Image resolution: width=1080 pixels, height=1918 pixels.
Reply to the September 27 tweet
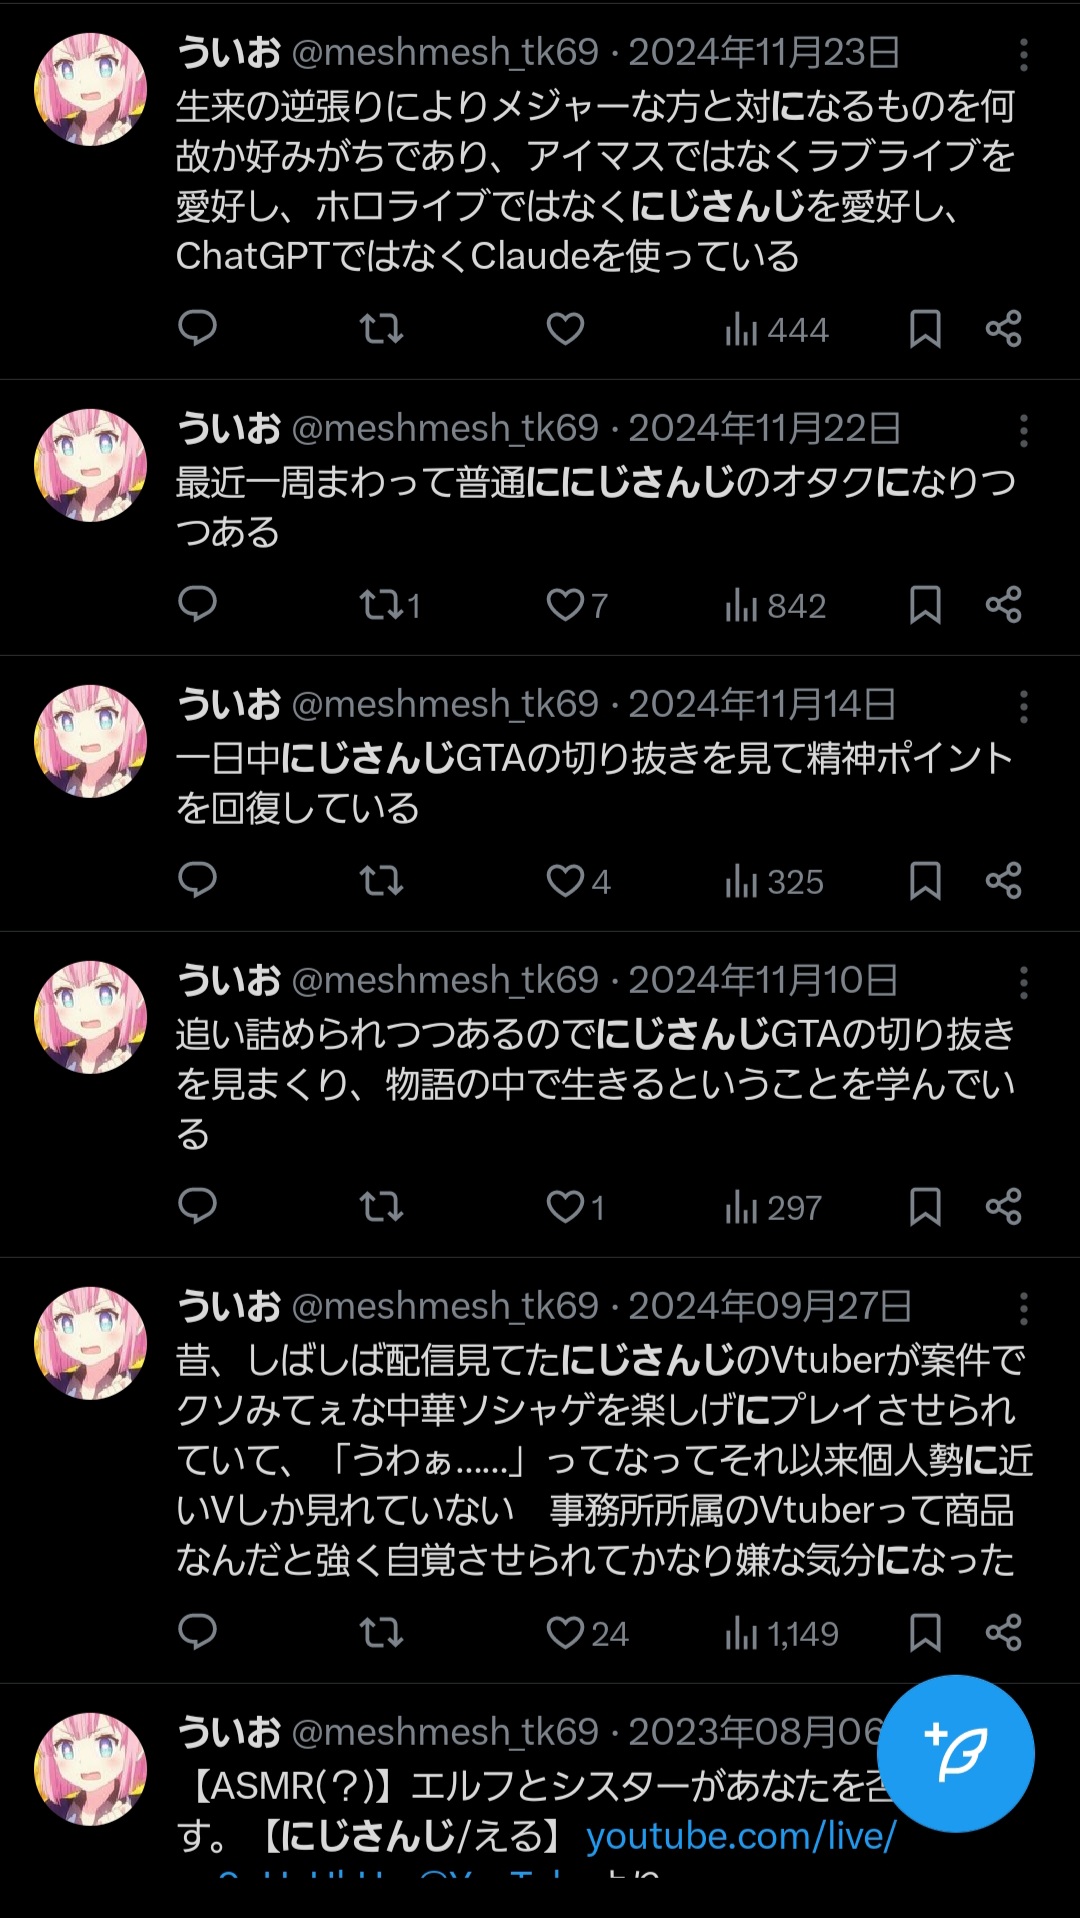click(x=197, y=1632)
